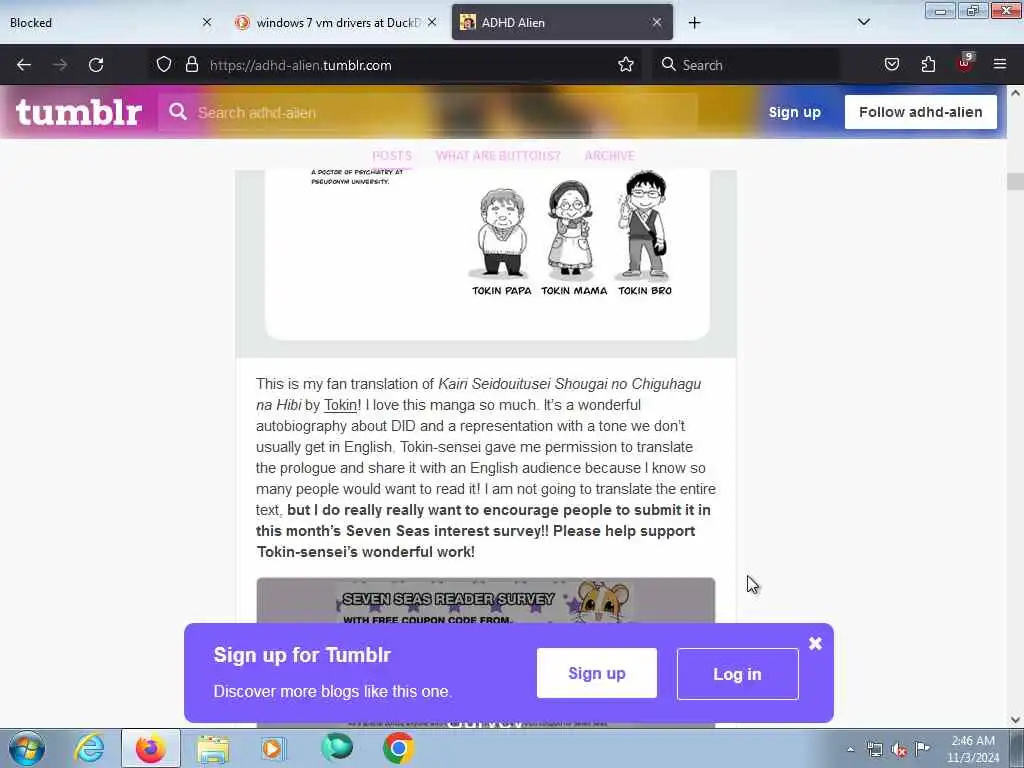Viewport: 1024px width, 768px height.
Task: Launch Google Chrome from taskbar
Action: (398, 748)
